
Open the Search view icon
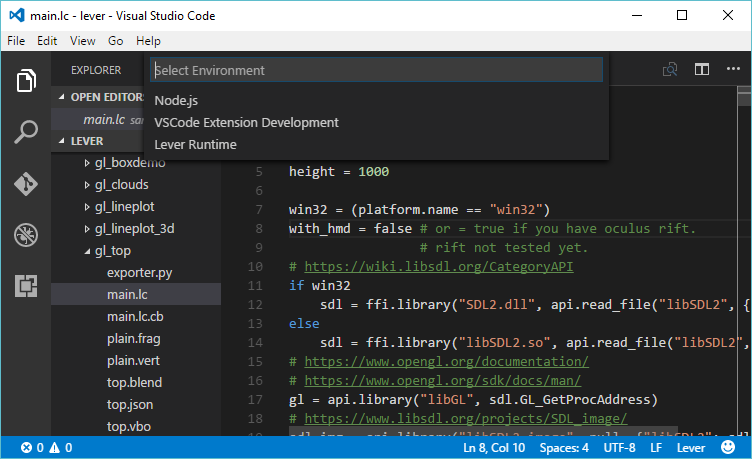pos(26,132)
